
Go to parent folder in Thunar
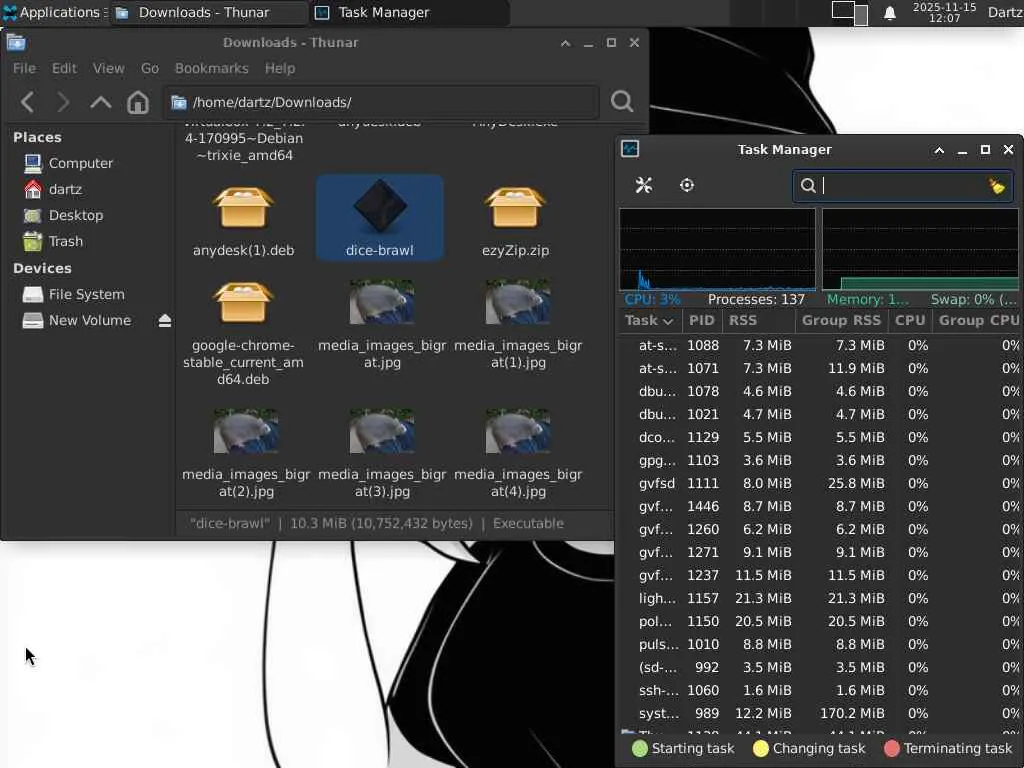point(101,102)
